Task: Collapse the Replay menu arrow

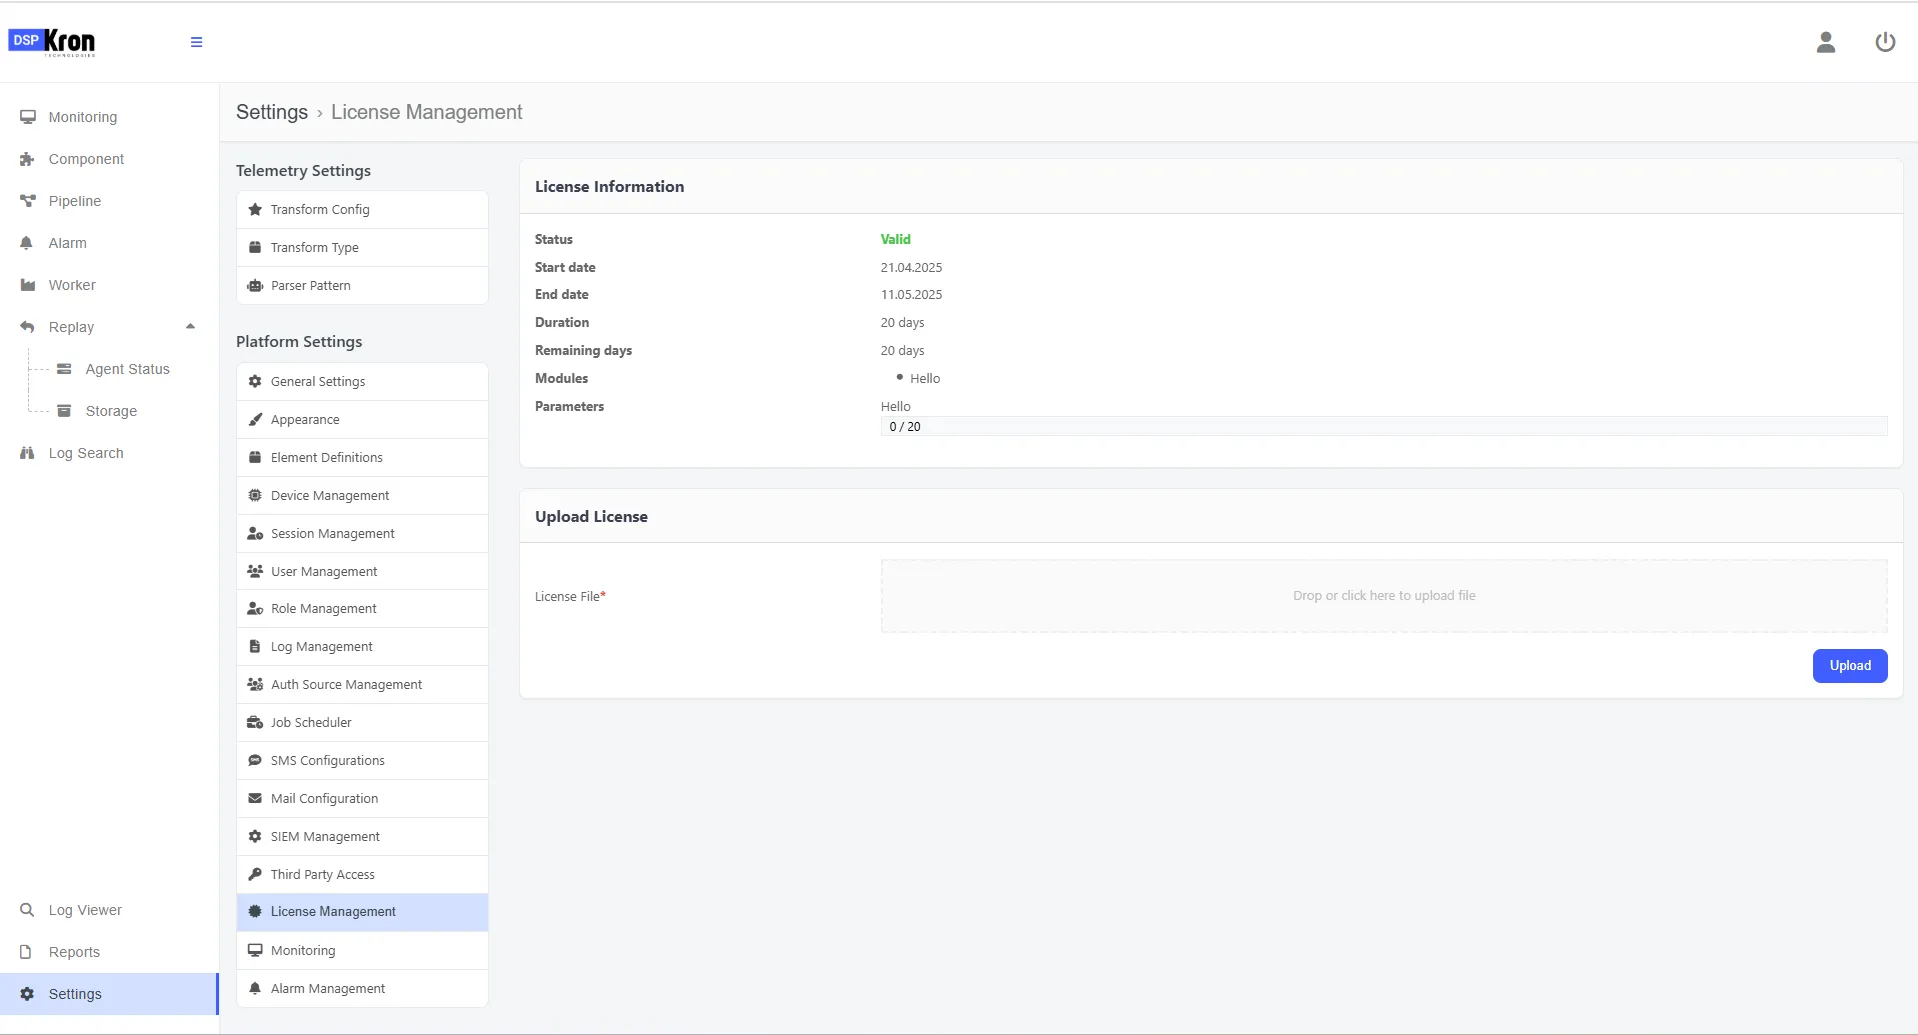Action: (x=190, y=327)
